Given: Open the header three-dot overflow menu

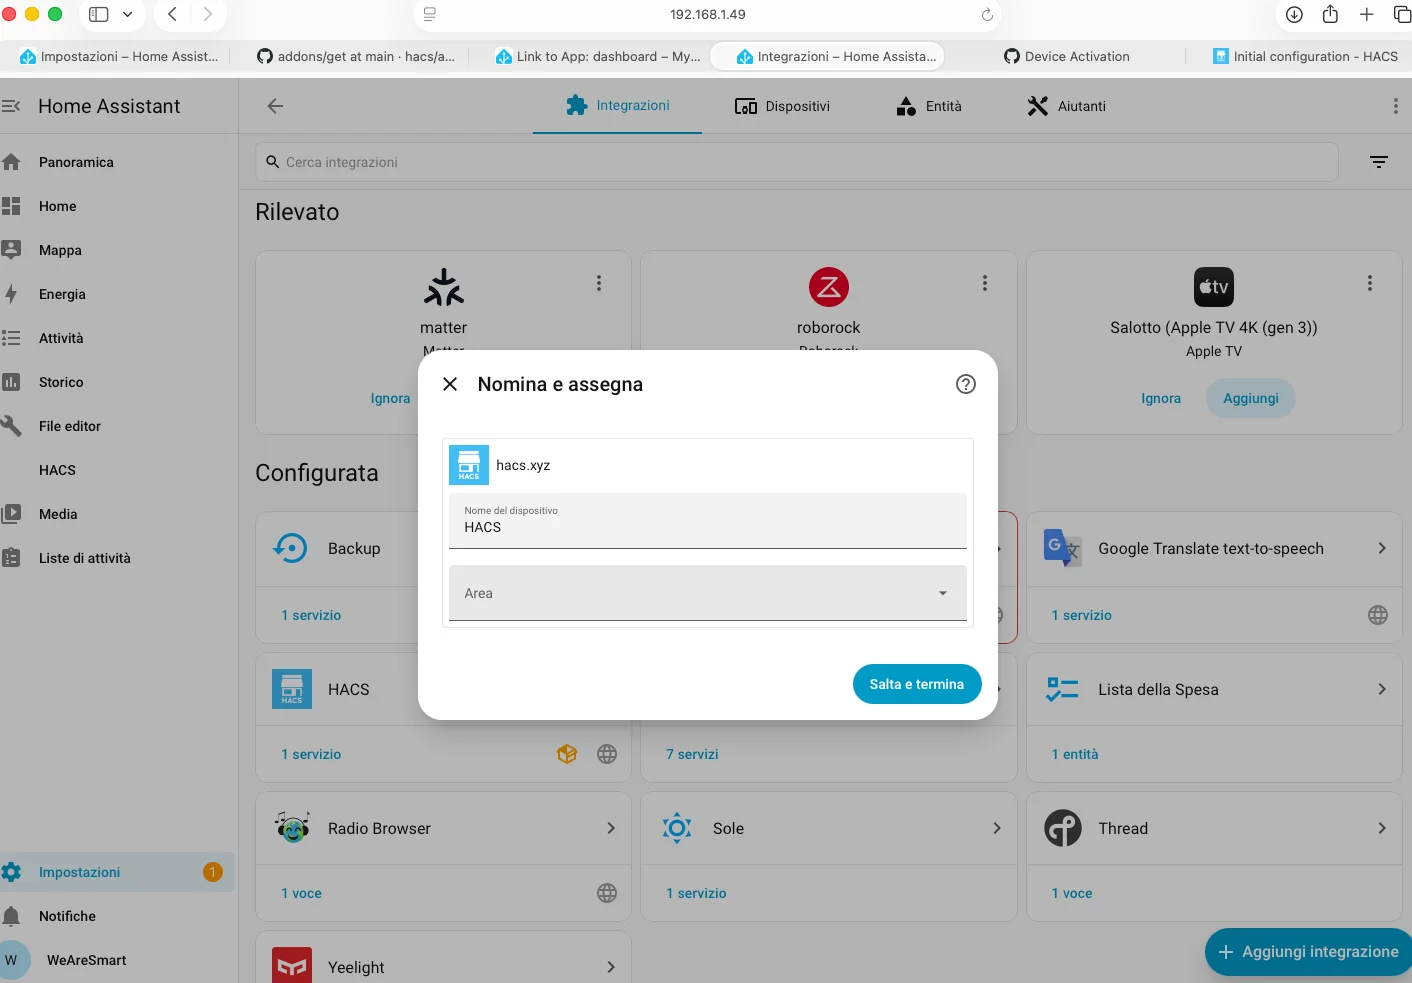Looking at the screenshot, I should [1395, 106].
